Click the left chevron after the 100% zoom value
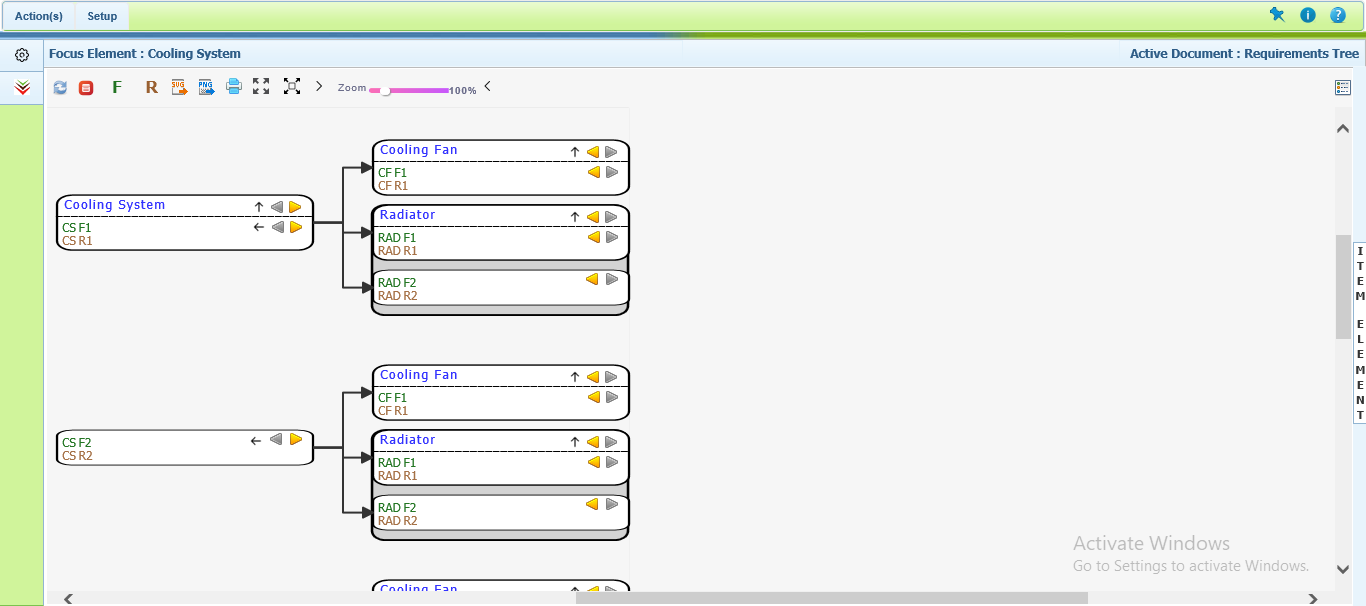 [x=487, y=86]
